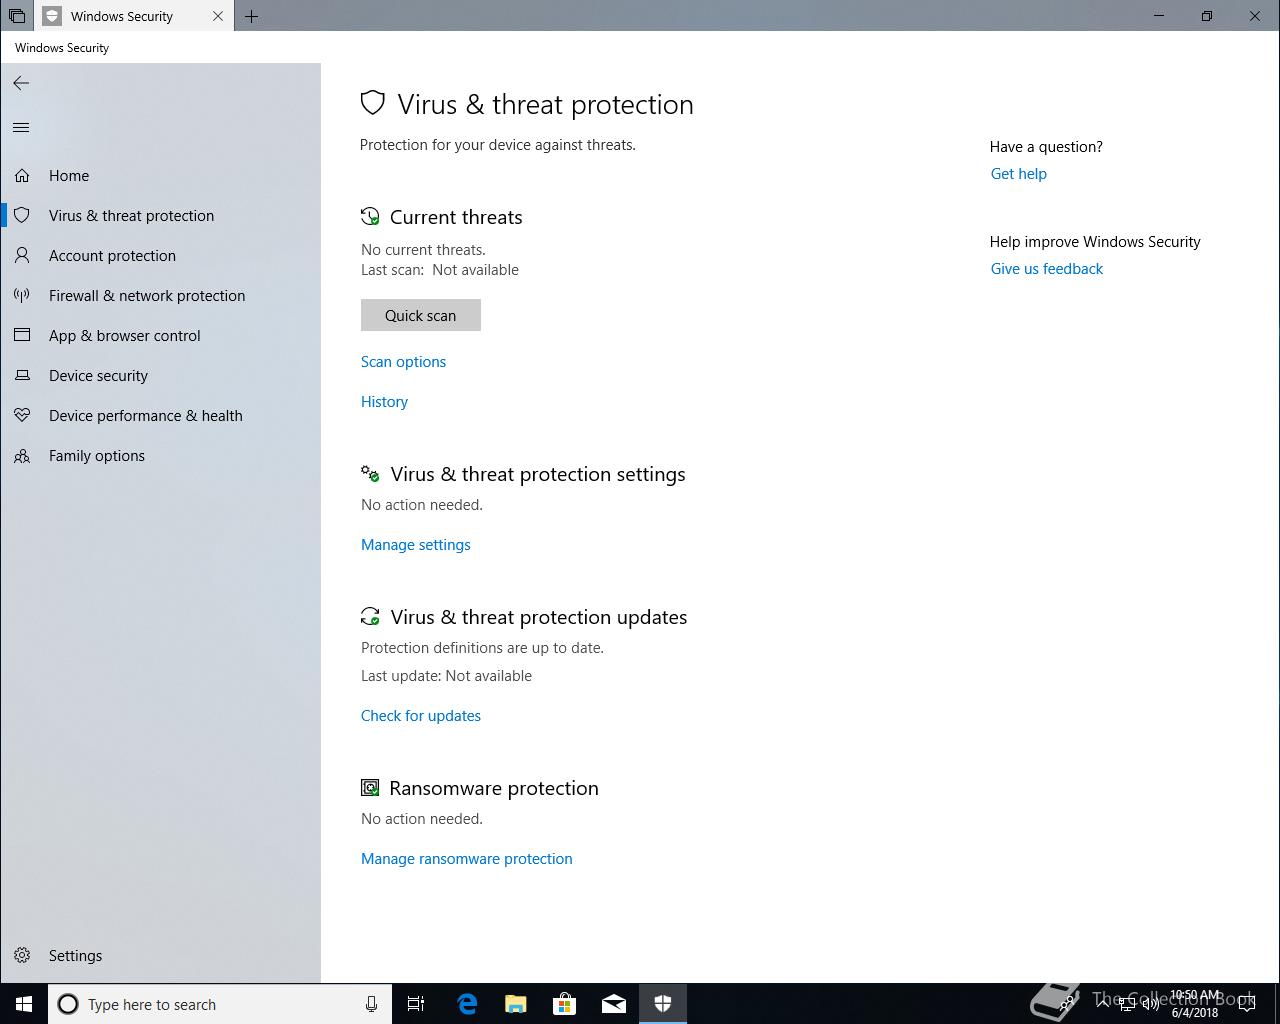The image size is (1280, 1024).
Task: Click the Home house icon
Action: pos(22,175)
